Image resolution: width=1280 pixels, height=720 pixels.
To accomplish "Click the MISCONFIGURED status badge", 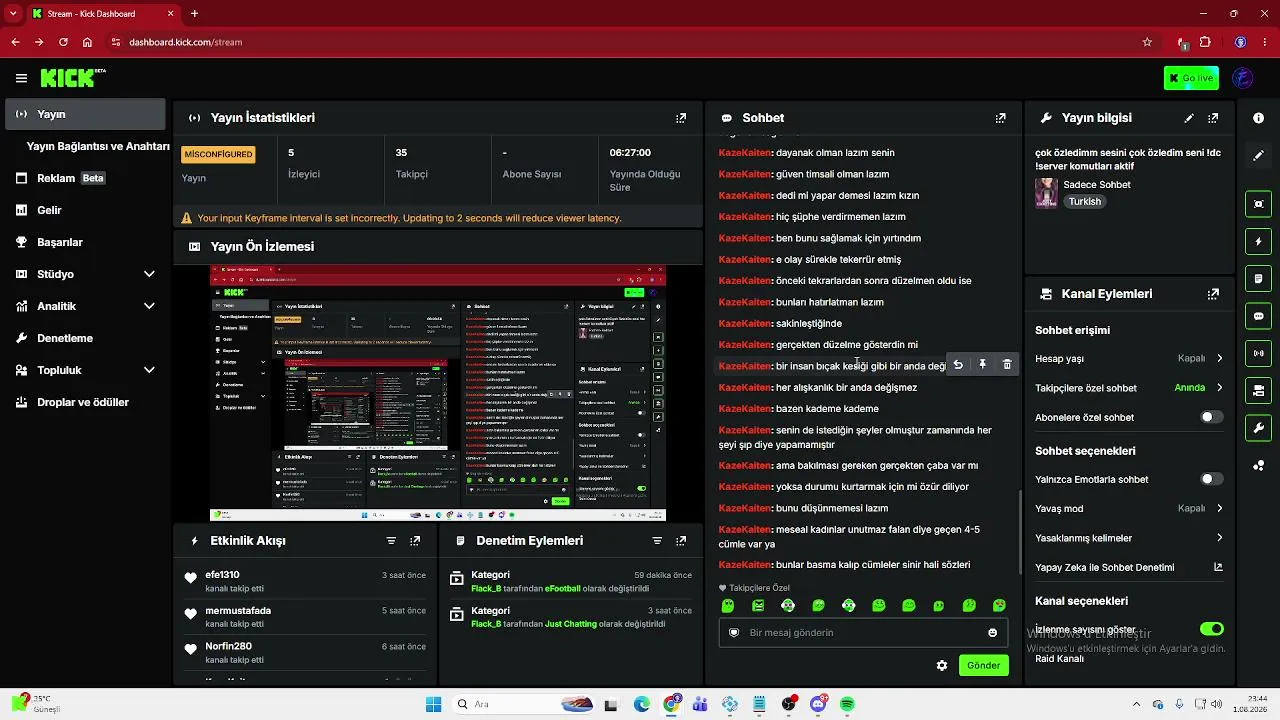I will tap(218, 154).
